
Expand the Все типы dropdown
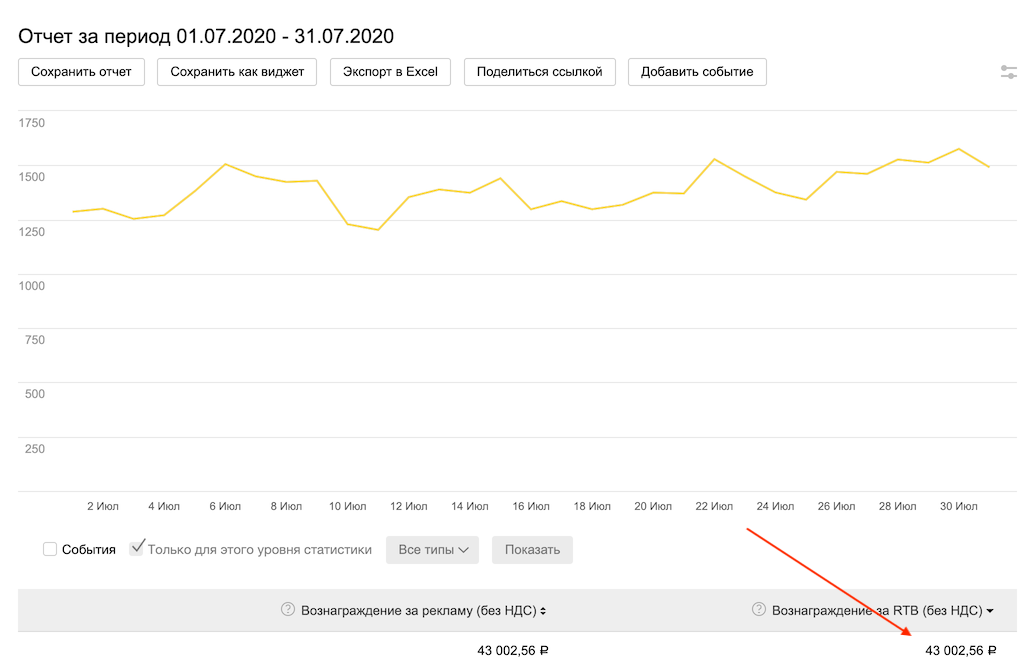coord(432,549)
